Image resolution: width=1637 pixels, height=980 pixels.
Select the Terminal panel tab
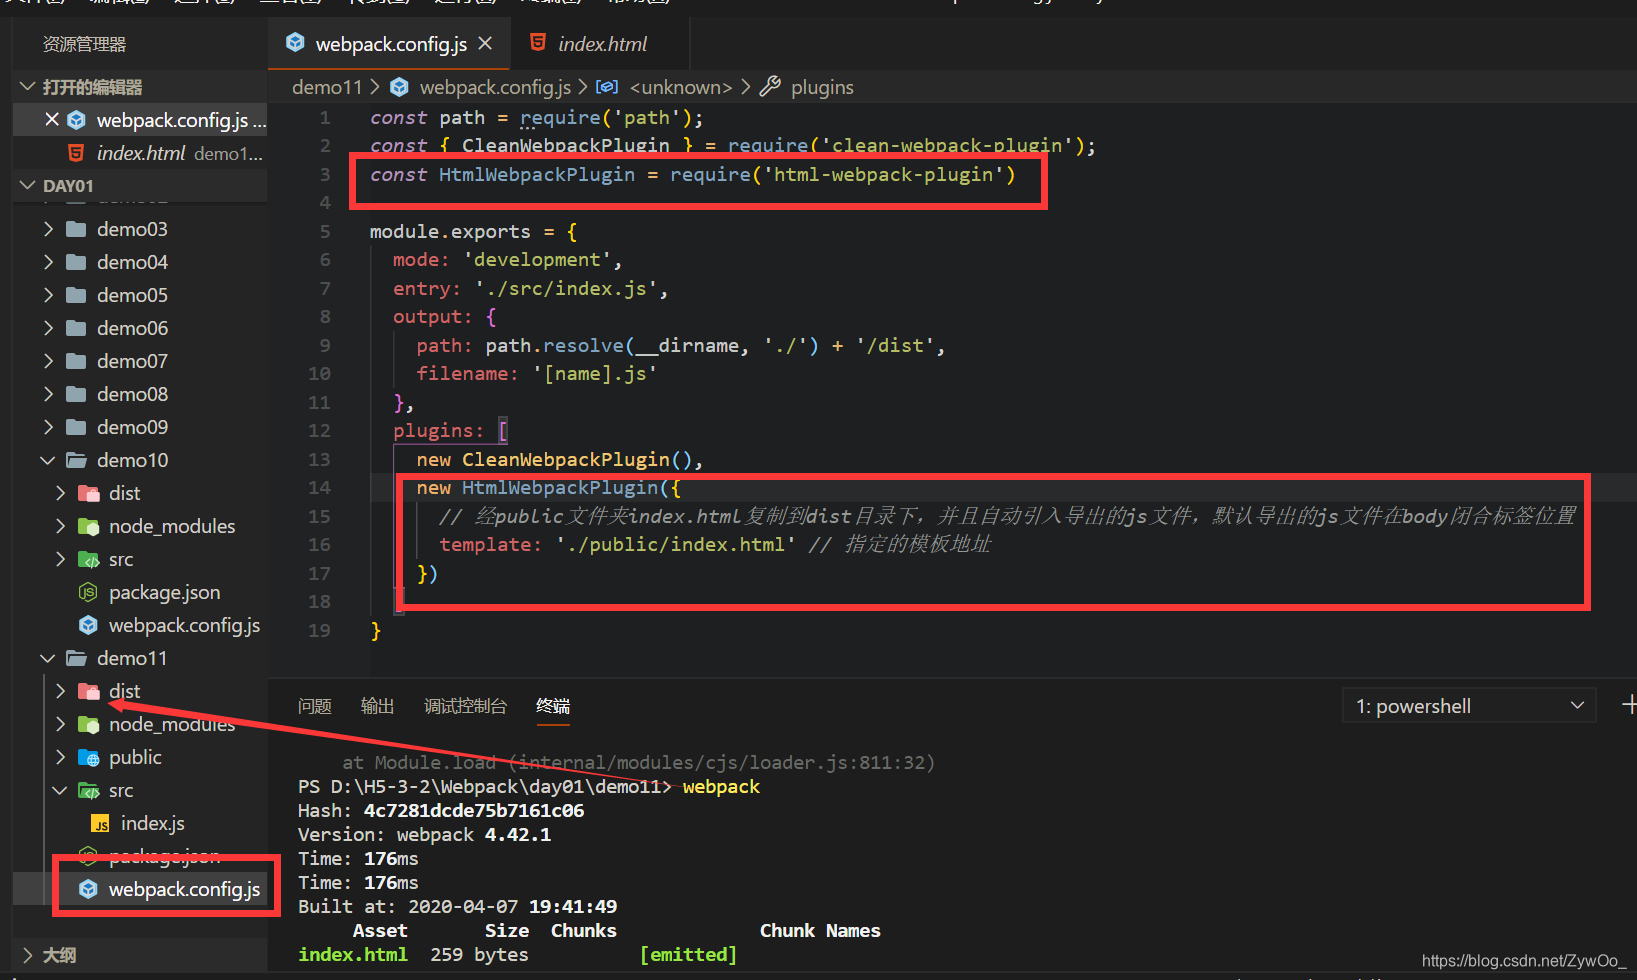click(x=553, y=706)
